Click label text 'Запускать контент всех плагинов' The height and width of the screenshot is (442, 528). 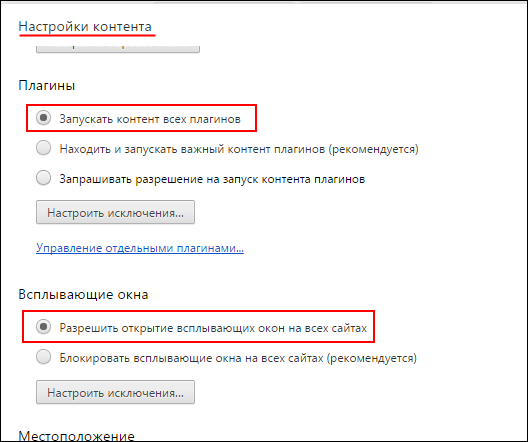(x=150, y=119)
